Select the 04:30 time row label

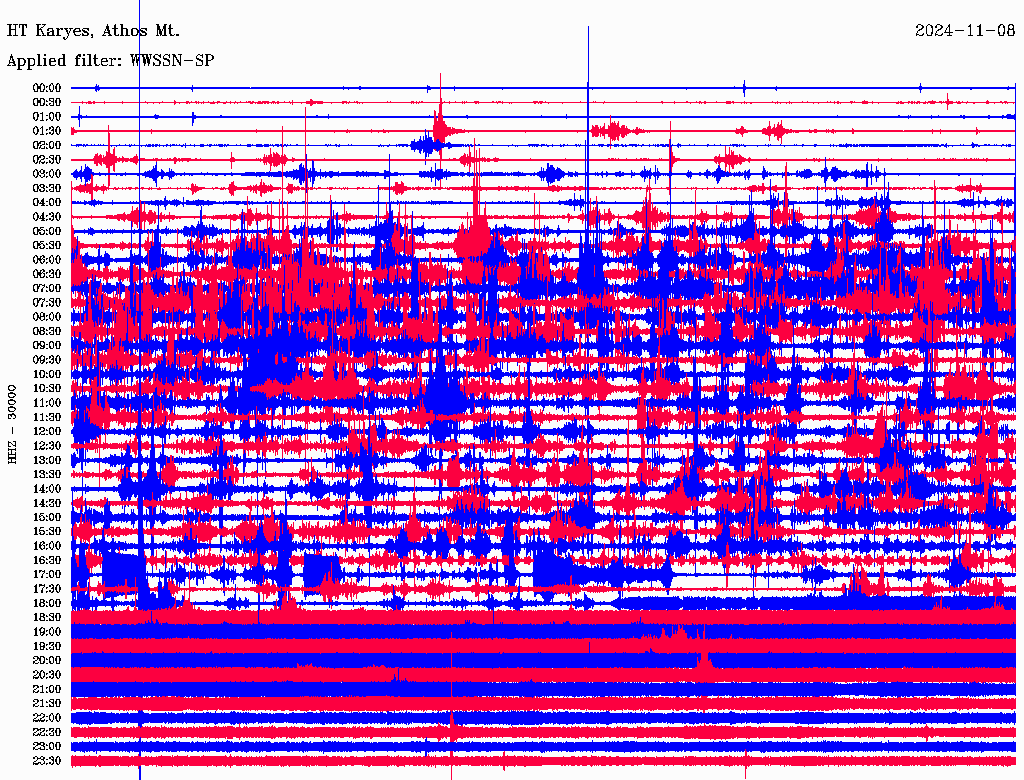tap(47, 217)
